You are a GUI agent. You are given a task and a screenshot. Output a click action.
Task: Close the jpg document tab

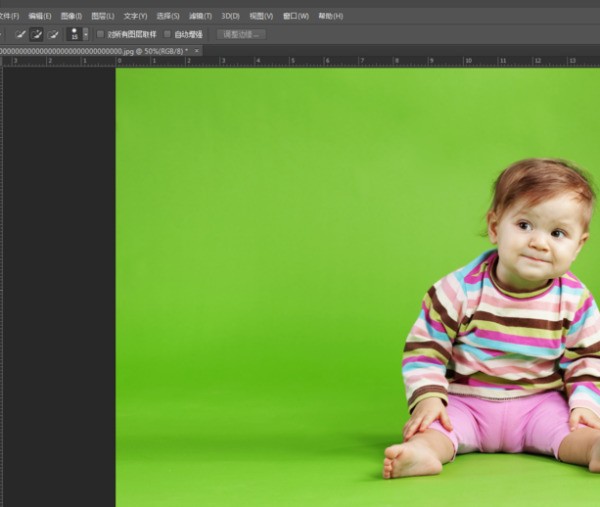pos(197,50)
